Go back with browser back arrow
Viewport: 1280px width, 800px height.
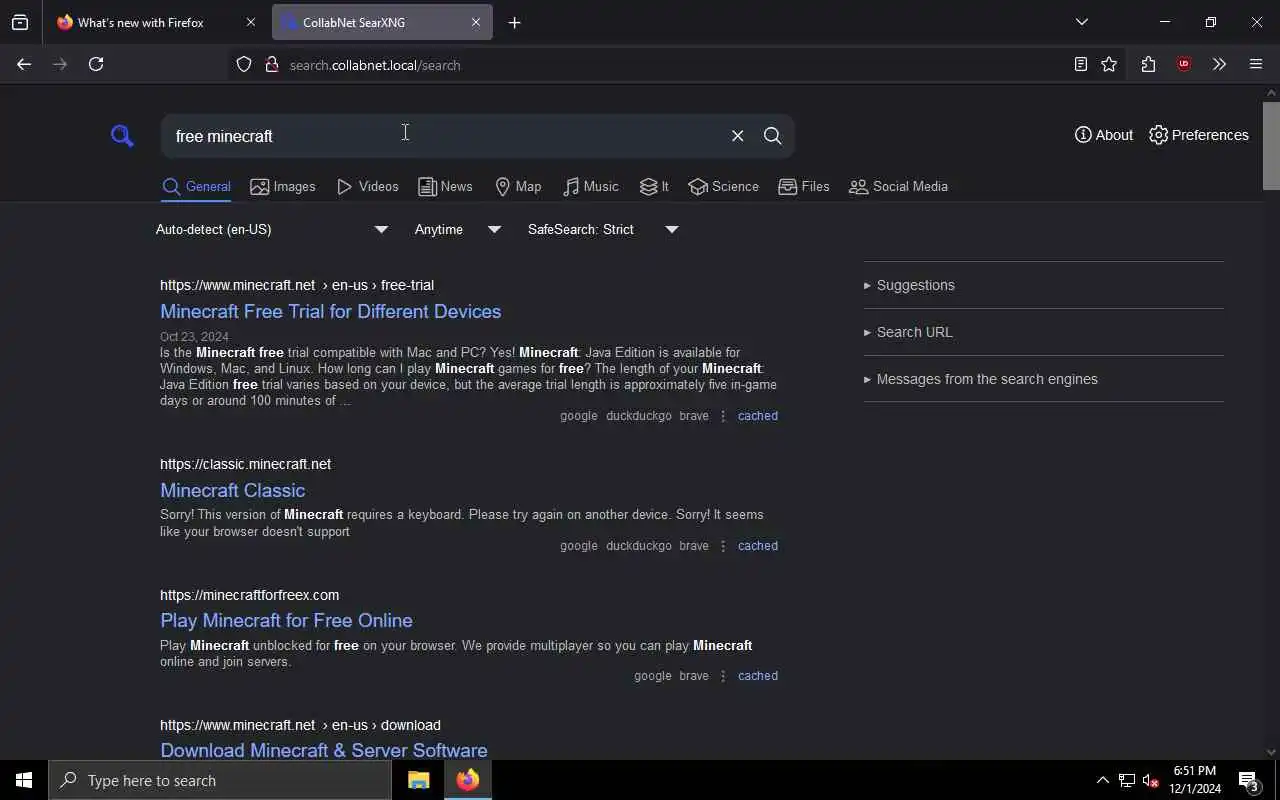[24, 64]
